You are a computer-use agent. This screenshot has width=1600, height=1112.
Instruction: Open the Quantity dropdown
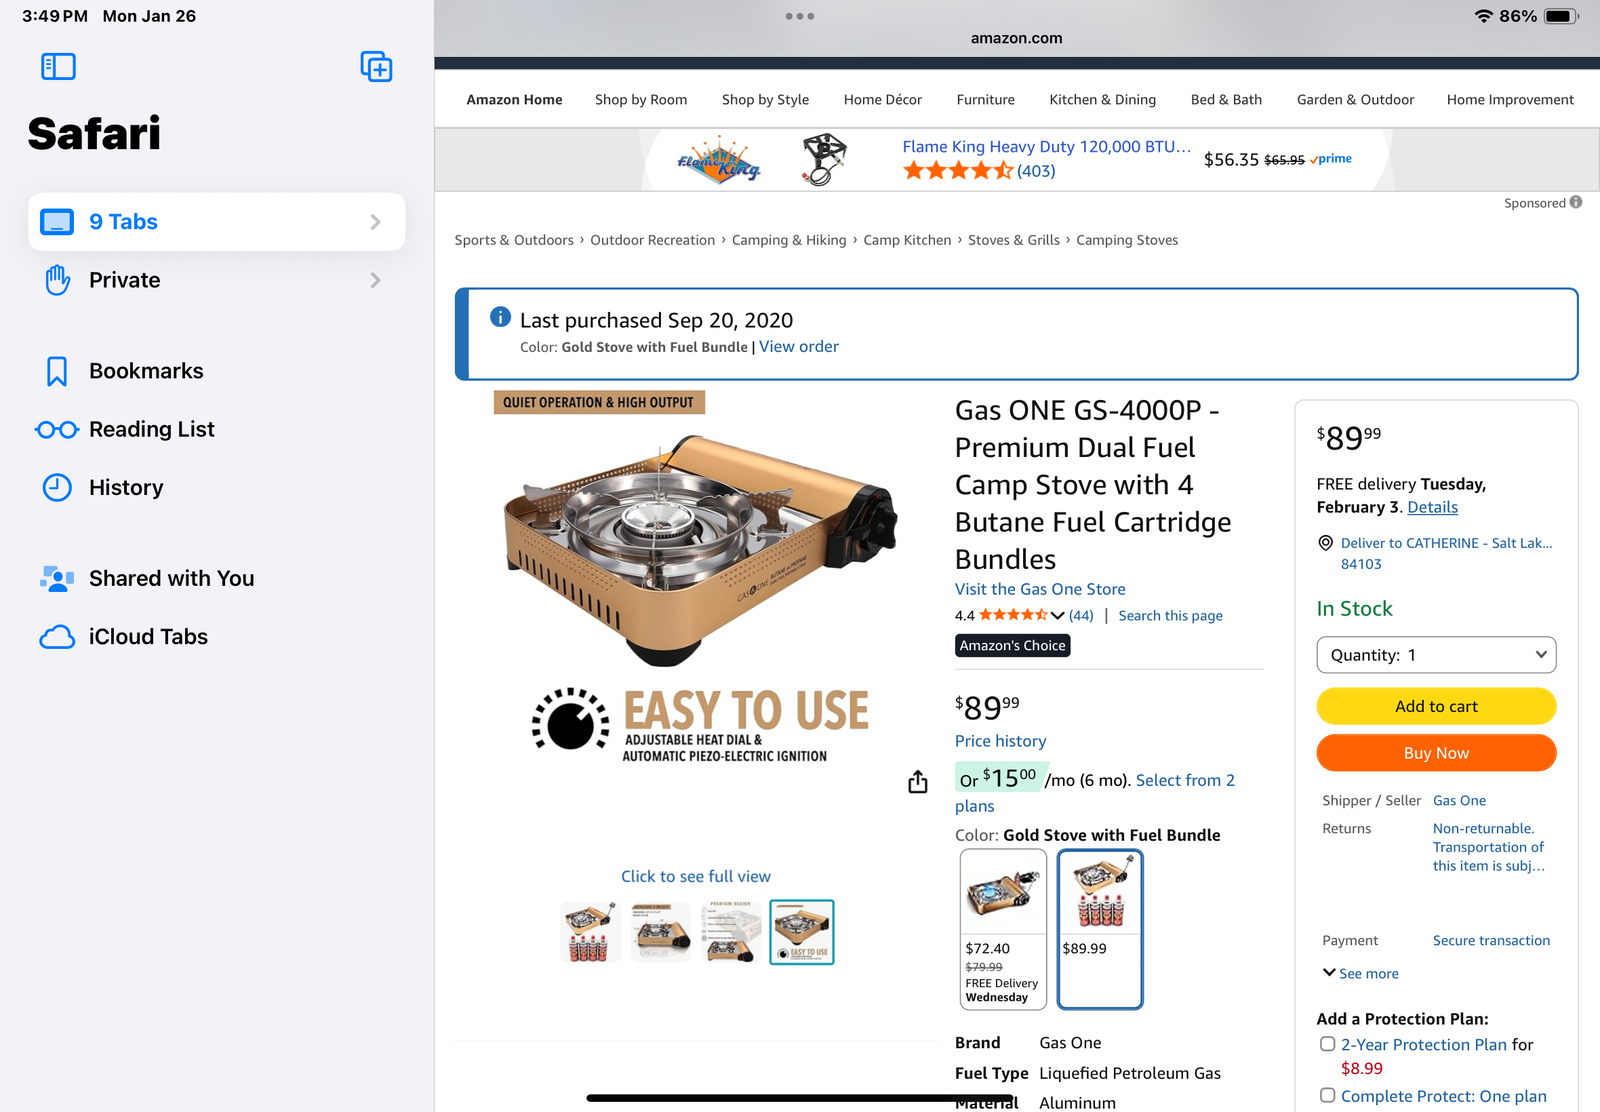tap(1436, 655)
